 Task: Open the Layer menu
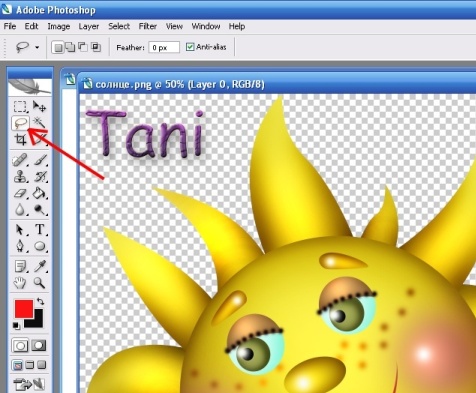coord(89,26)
